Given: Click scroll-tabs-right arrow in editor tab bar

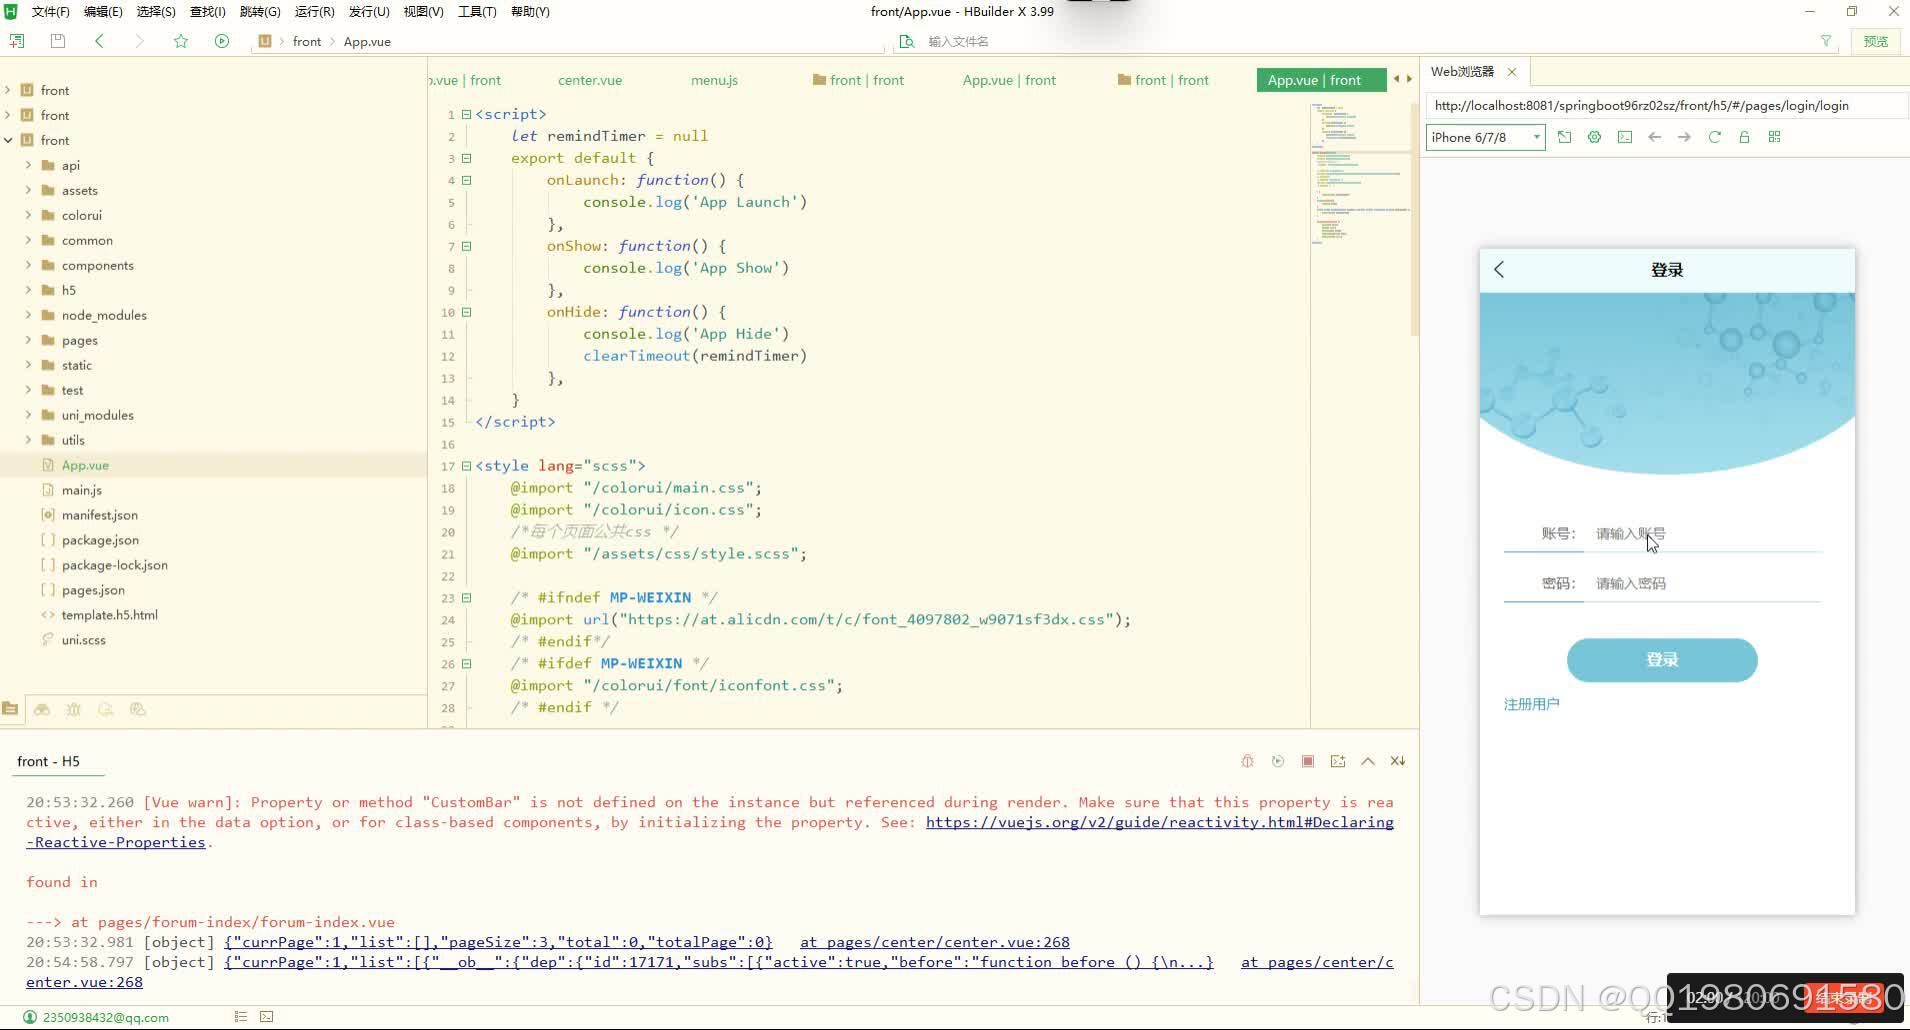Looking at the screenshot, I should tap(1410, 79).
